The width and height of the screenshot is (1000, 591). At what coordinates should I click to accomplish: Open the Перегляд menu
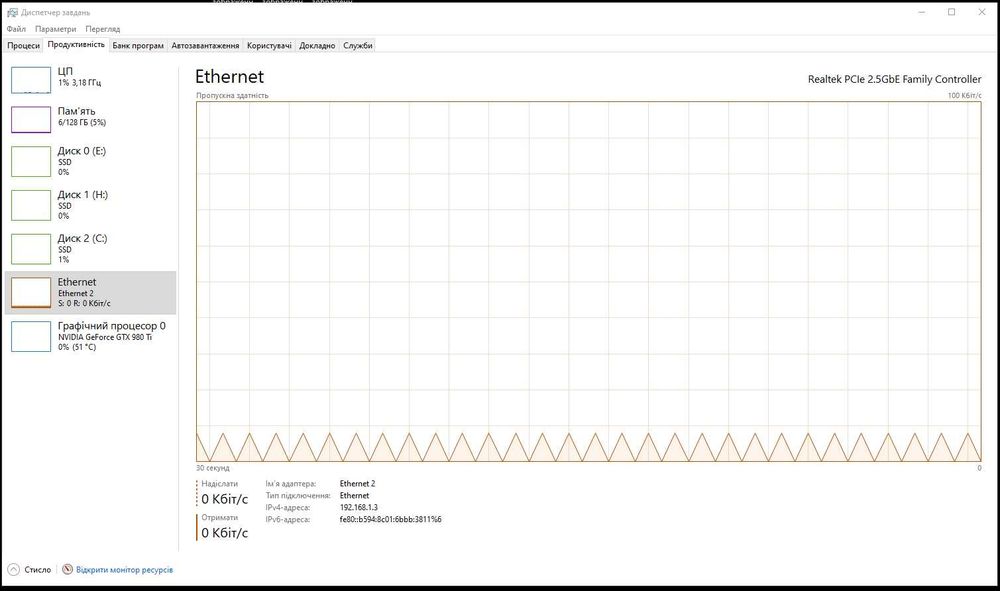click(x=103, y=29)
